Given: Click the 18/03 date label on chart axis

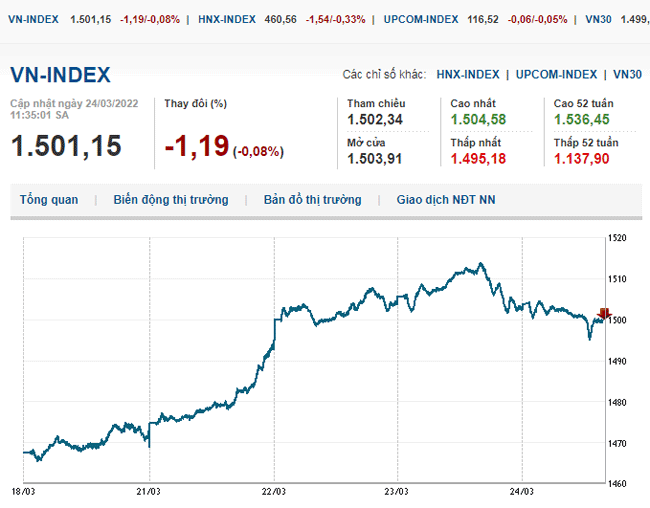Looking at the screenshot, I should point(24,492).
